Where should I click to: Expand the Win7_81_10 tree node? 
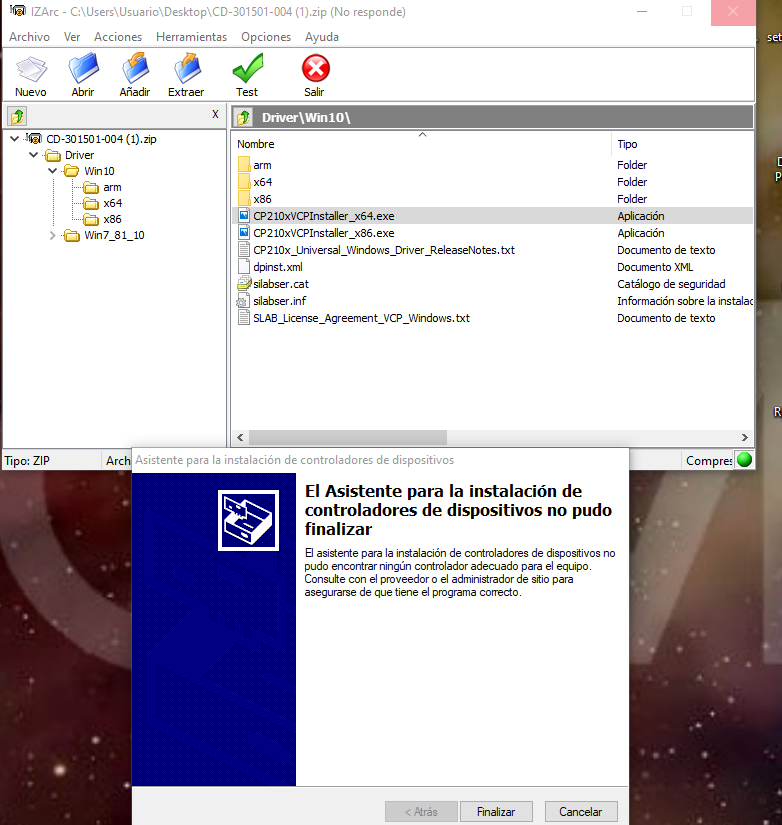(x=53, y=235)
